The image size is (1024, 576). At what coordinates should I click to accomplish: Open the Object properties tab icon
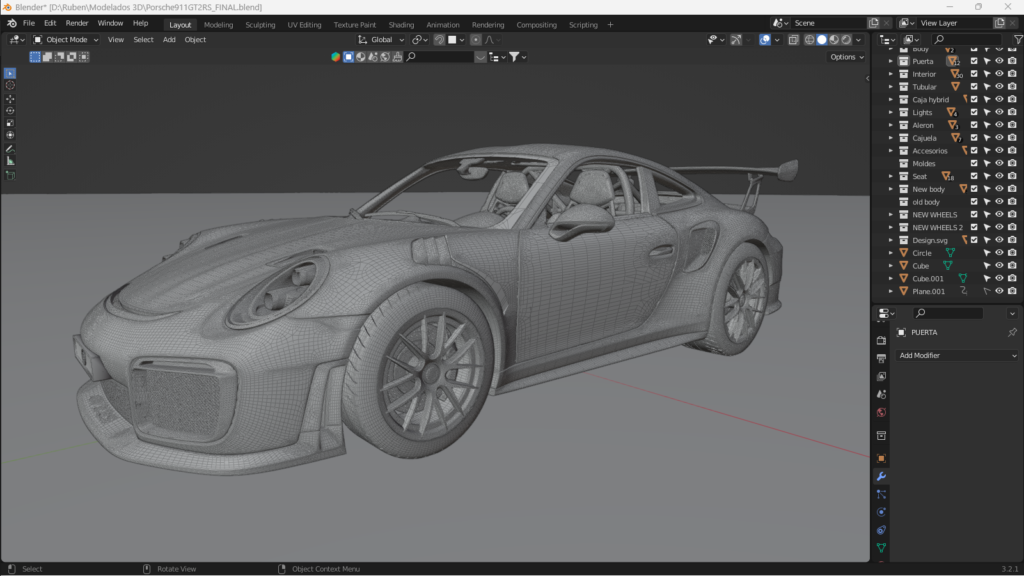[881, 458]
